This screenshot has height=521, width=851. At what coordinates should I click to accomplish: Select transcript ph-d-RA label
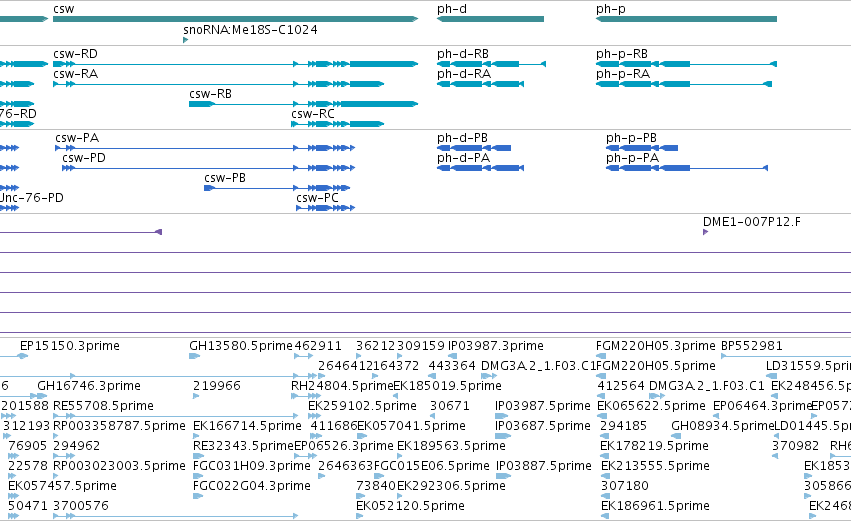coord(464,74)
